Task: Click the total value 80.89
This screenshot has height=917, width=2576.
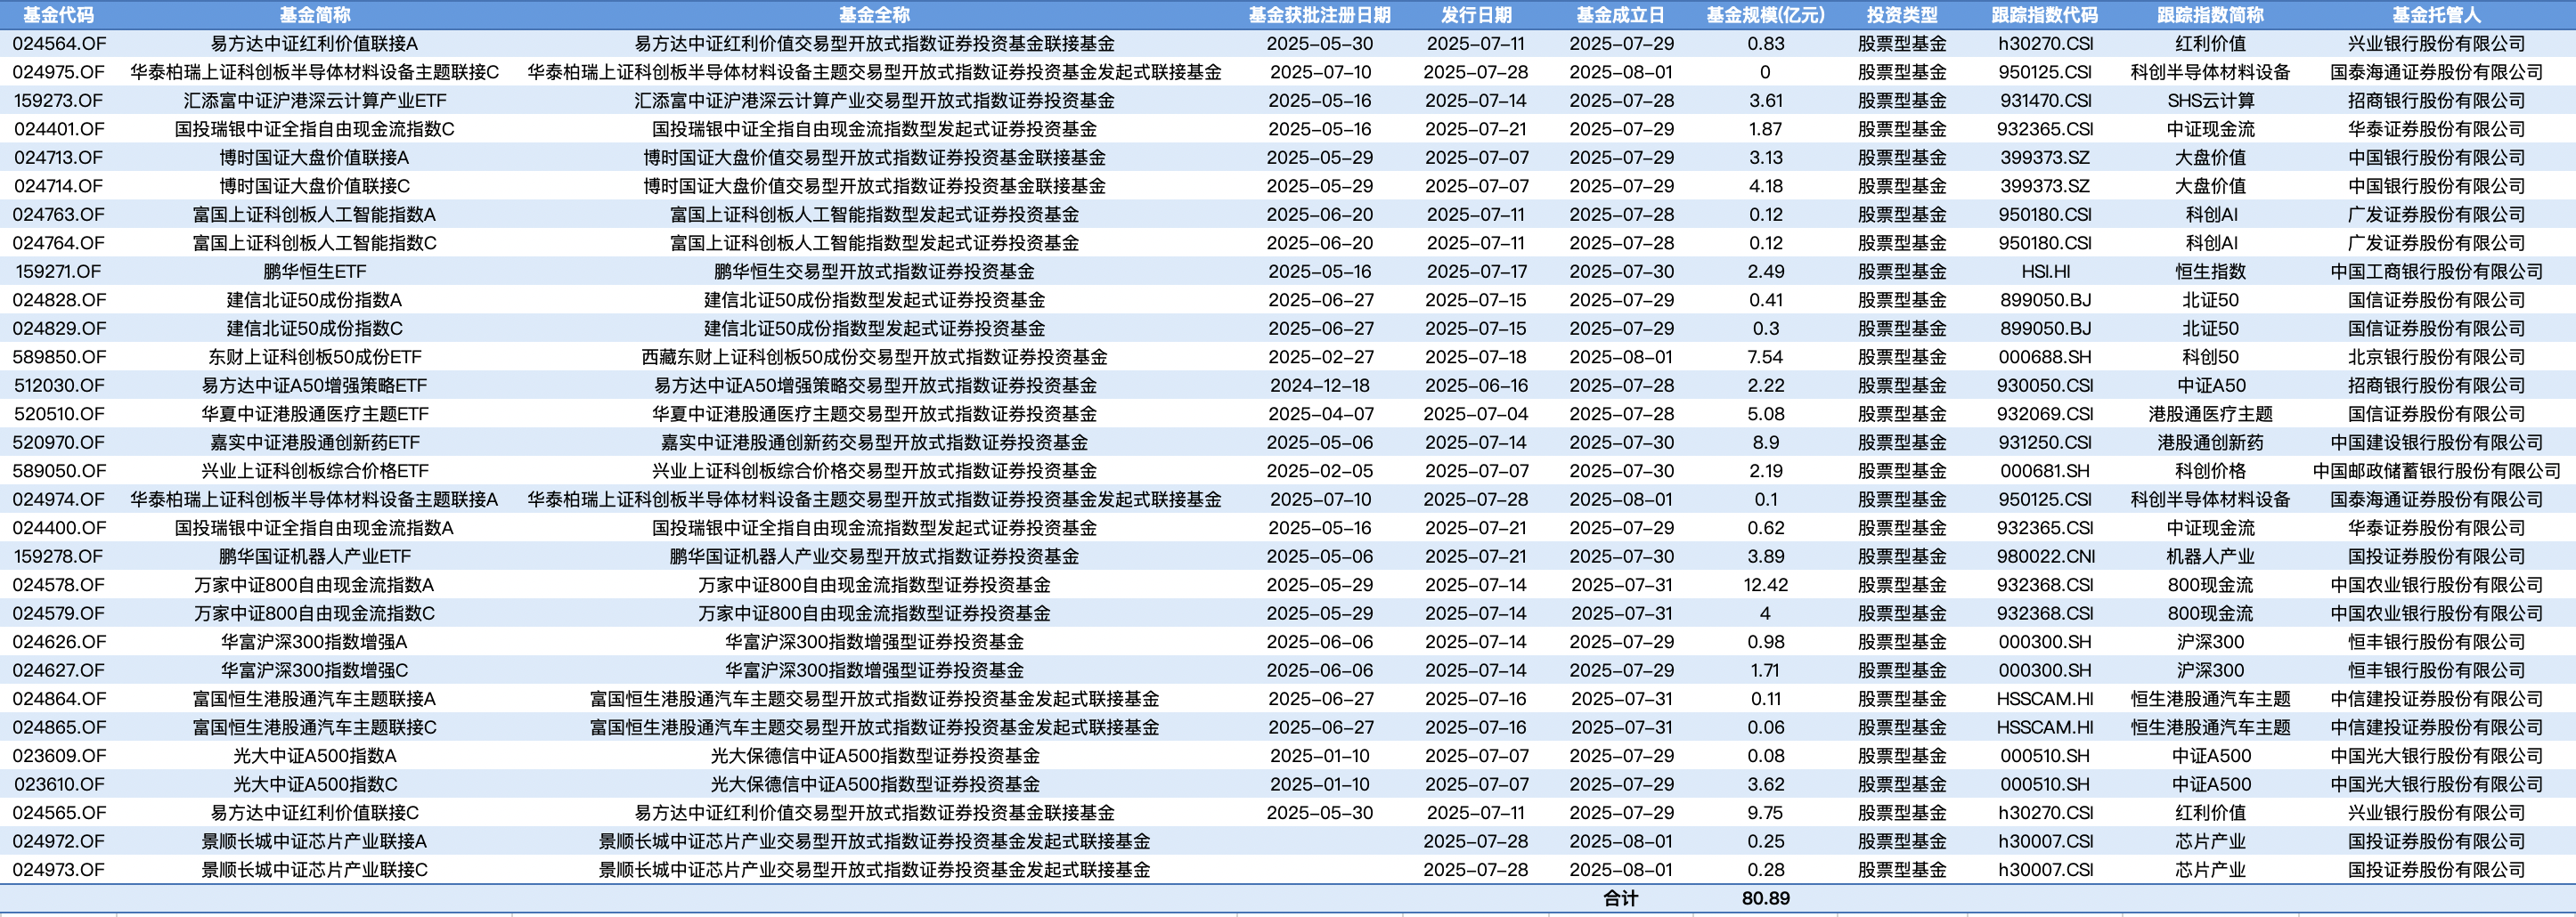Action: point(1765,899)
